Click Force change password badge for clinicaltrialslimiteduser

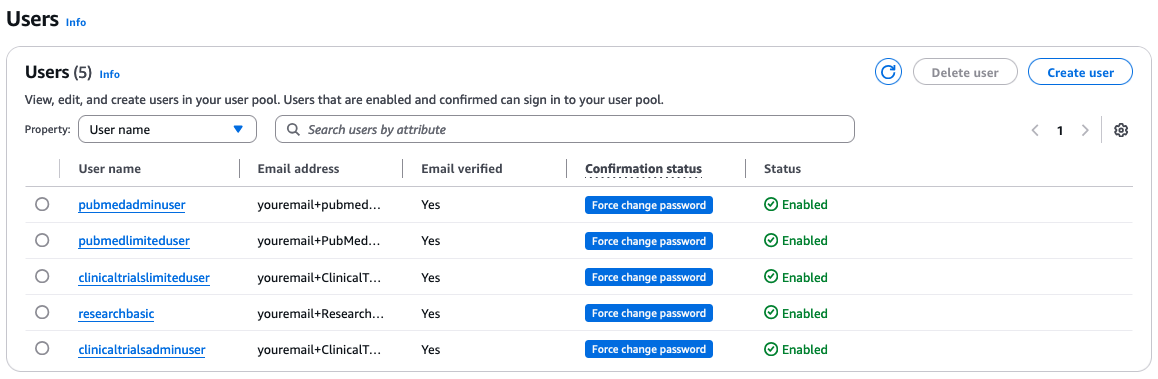[x=648, y=277]
